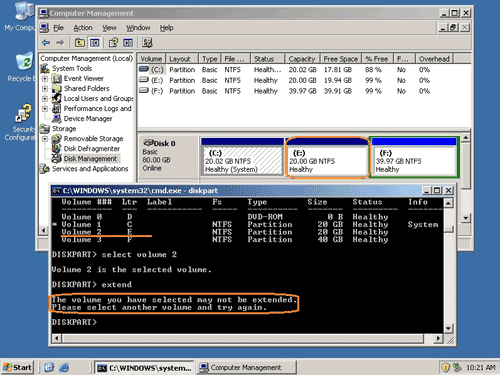Select the (C:) volume row disk icon
This screenshot has height=375, width=500.
click(144, 69)
